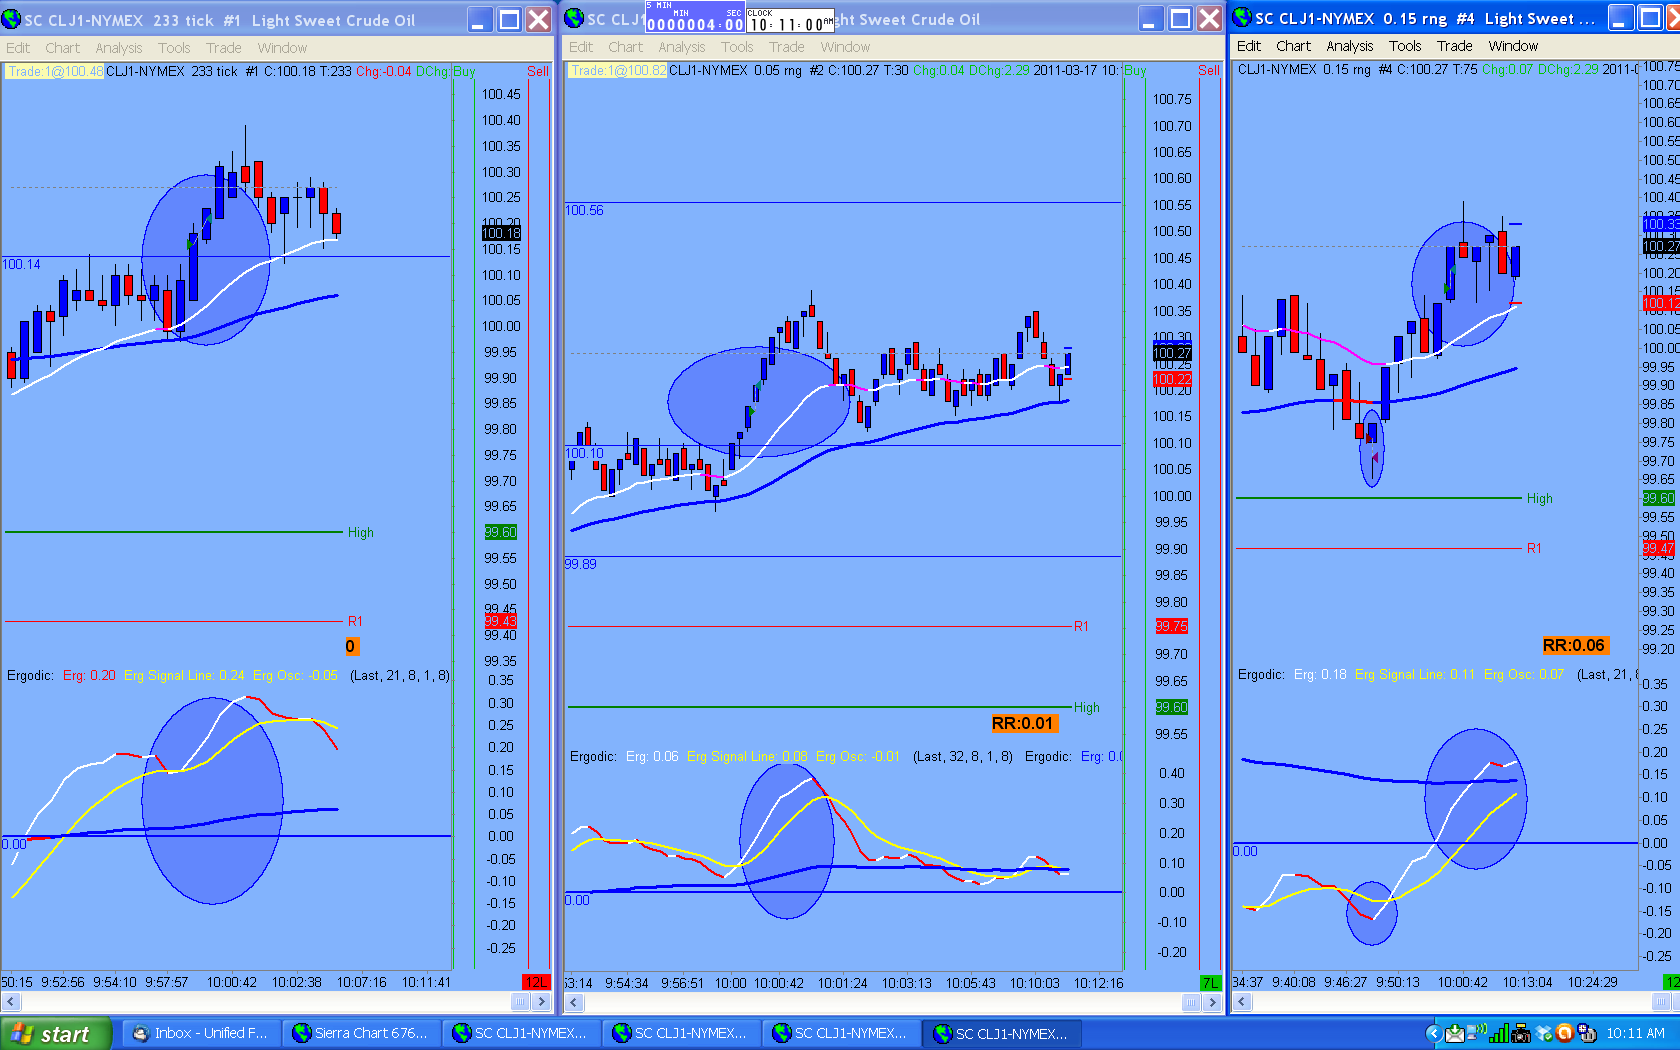Click the orange 0 label in #1 chart
Viewport: 1680px width, 1050px height.
351,646
